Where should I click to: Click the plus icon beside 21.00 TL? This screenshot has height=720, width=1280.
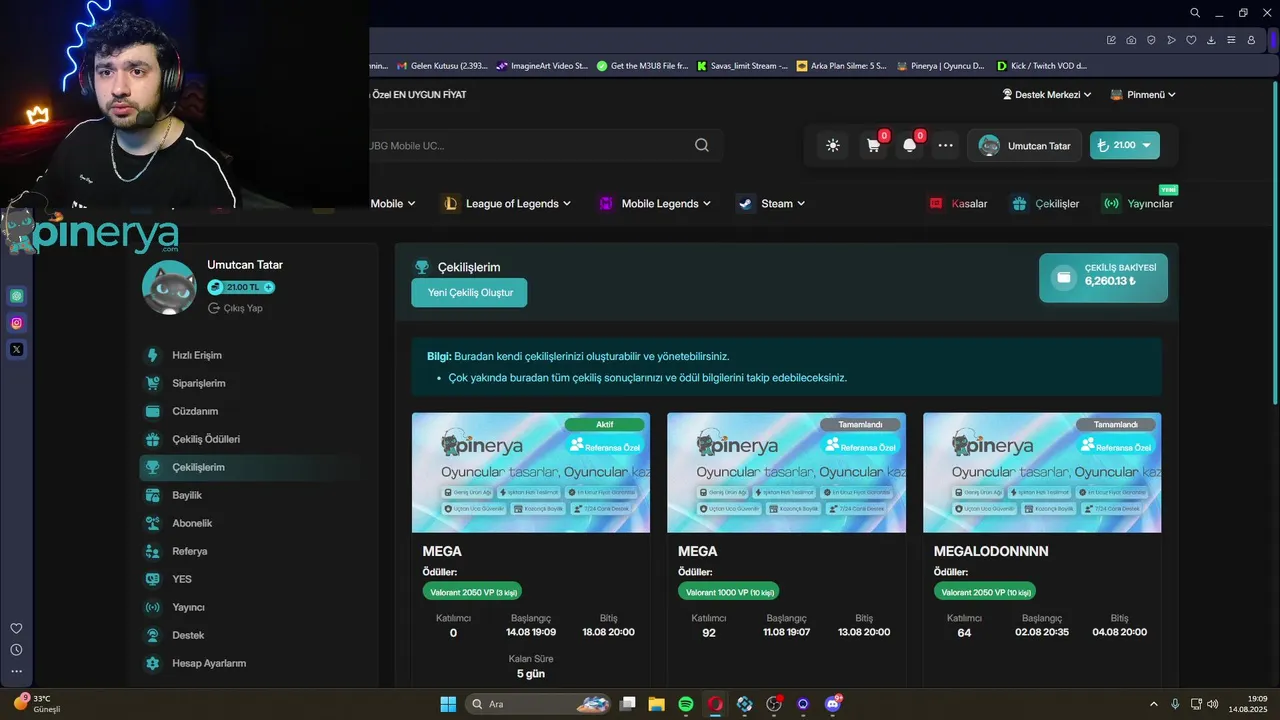click(x=269, y=287)
